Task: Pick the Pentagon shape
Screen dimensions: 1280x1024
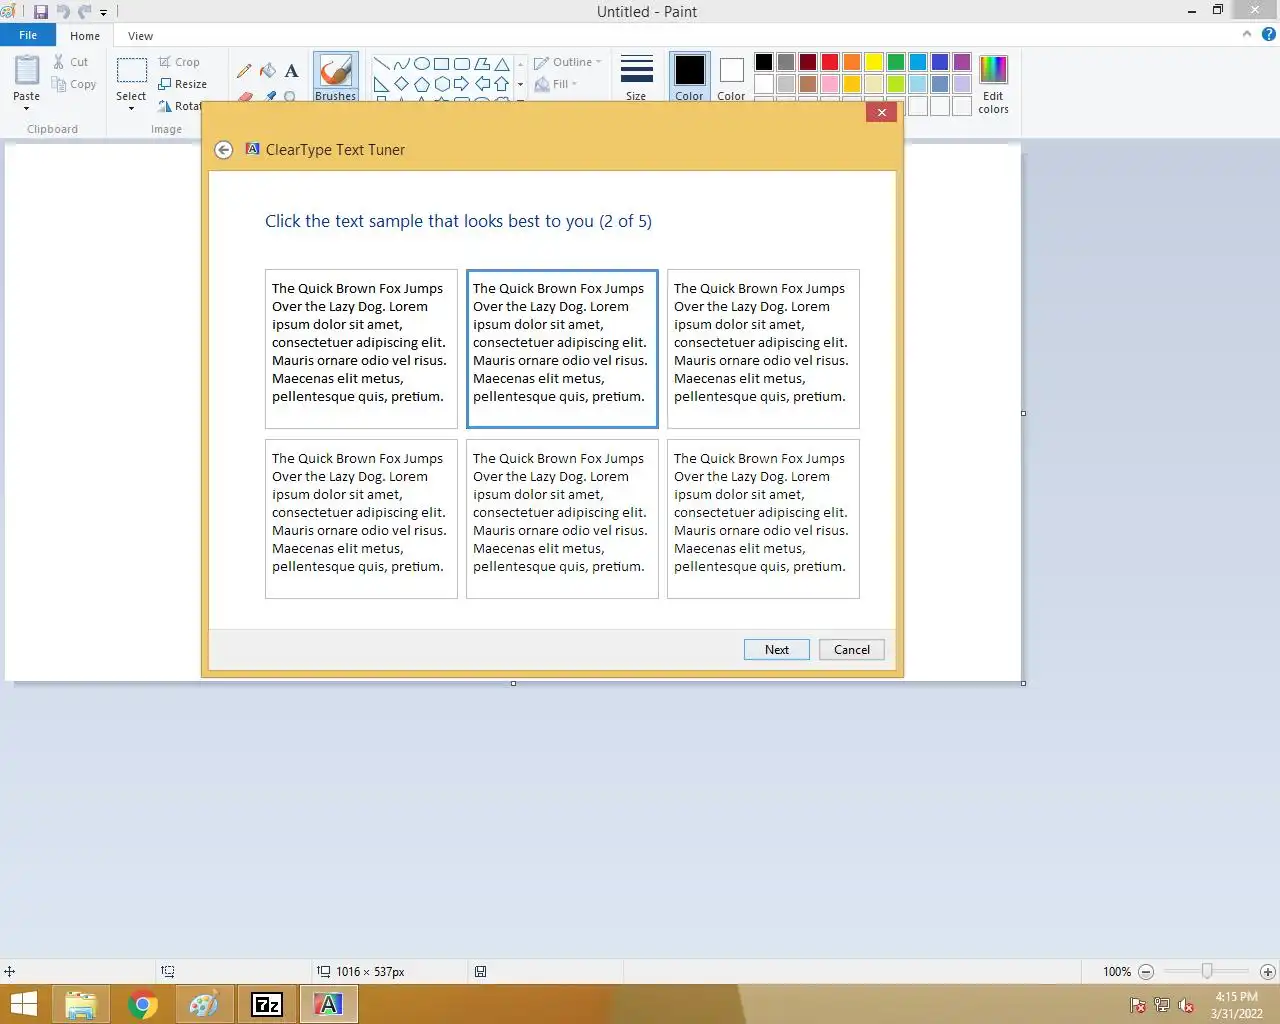Action: point(421,84)
